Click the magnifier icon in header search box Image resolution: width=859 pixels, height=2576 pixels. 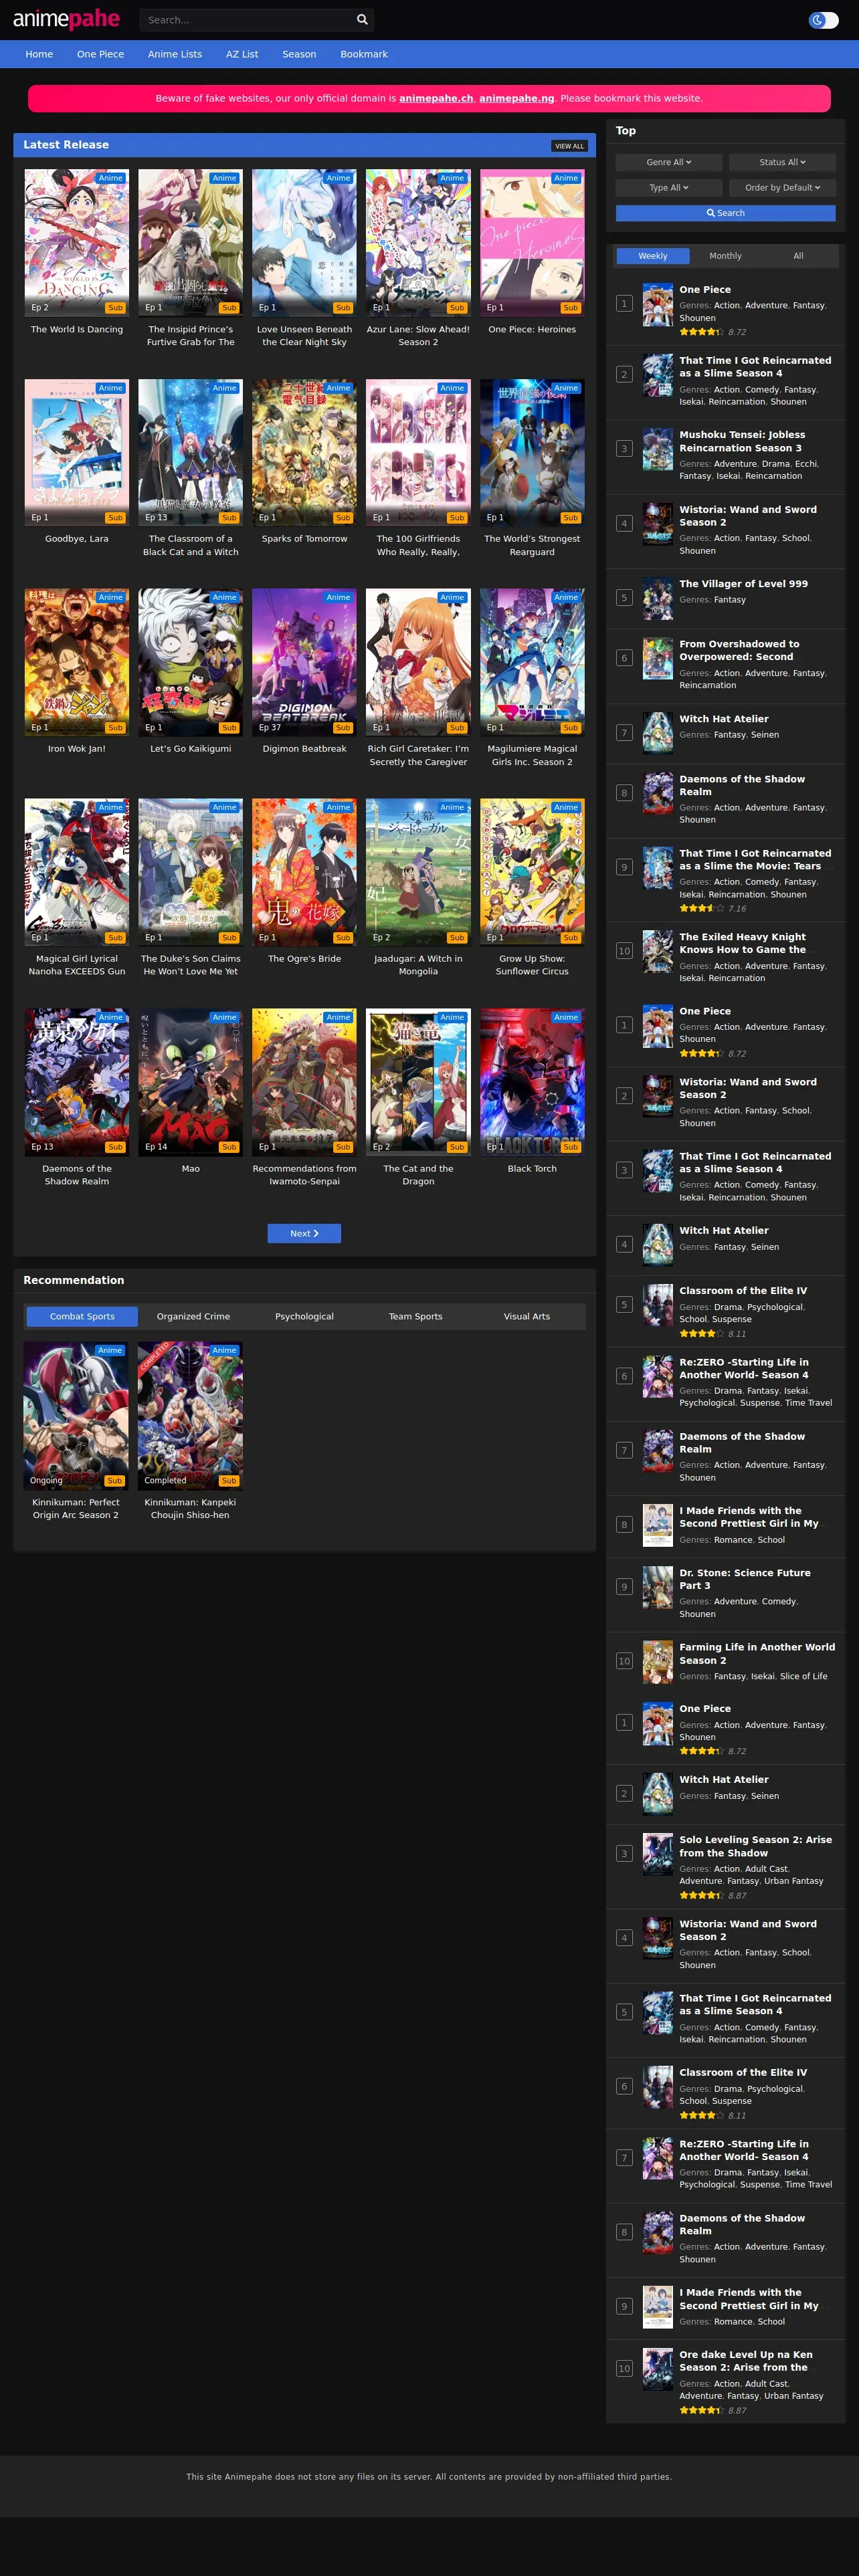click(362, 20)
